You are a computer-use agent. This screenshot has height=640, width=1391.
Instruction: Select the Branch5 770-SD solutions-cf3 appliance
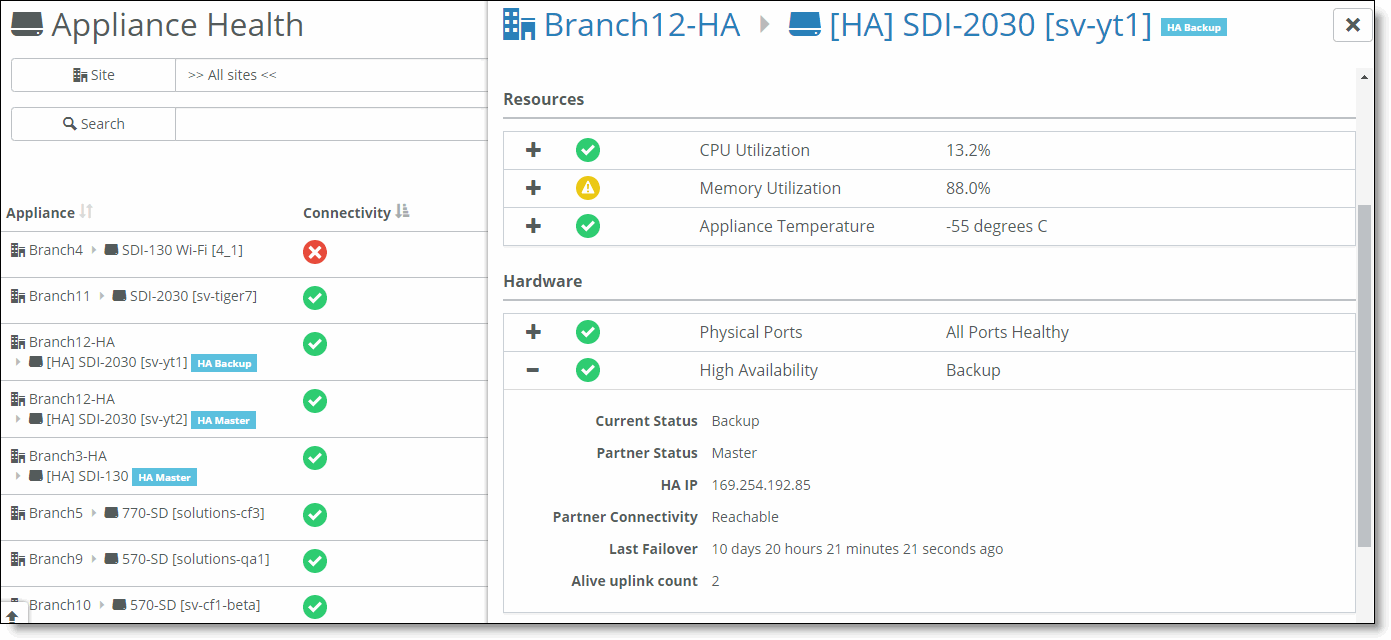tap(192, 513)
